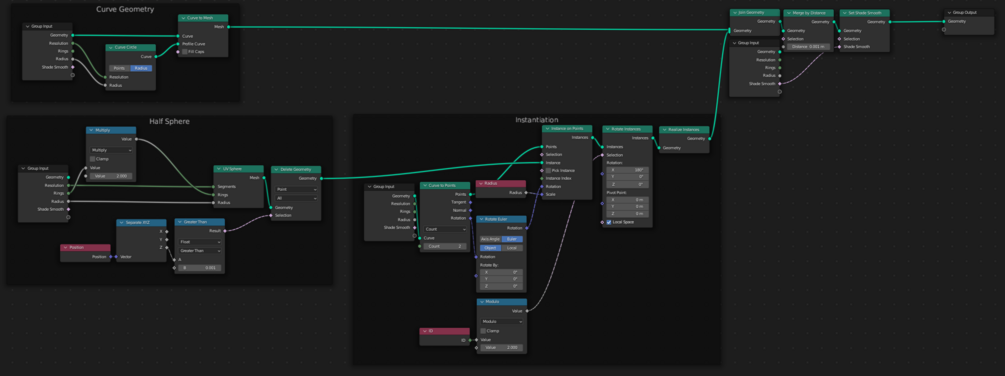Enable Pick Instance checkbox
The height and width of the screenshot is (376, 1005).
[548, 170]
